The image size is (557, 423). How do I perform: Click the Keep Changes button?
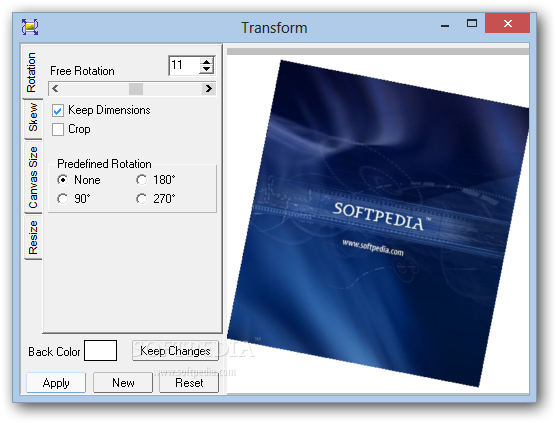tap(175, 351)
